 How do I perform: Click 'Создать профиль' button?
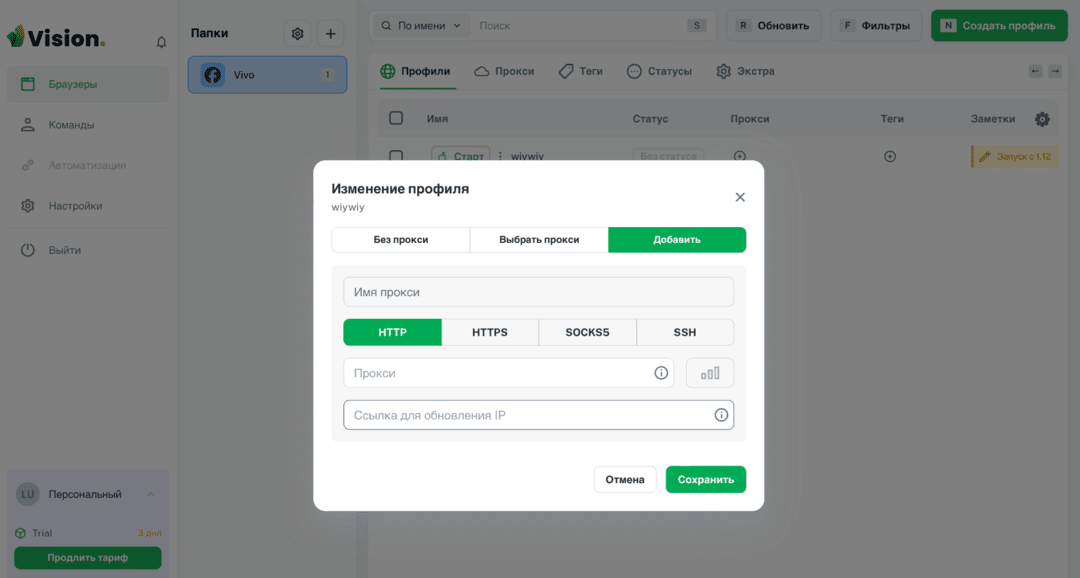coord(999,25)
